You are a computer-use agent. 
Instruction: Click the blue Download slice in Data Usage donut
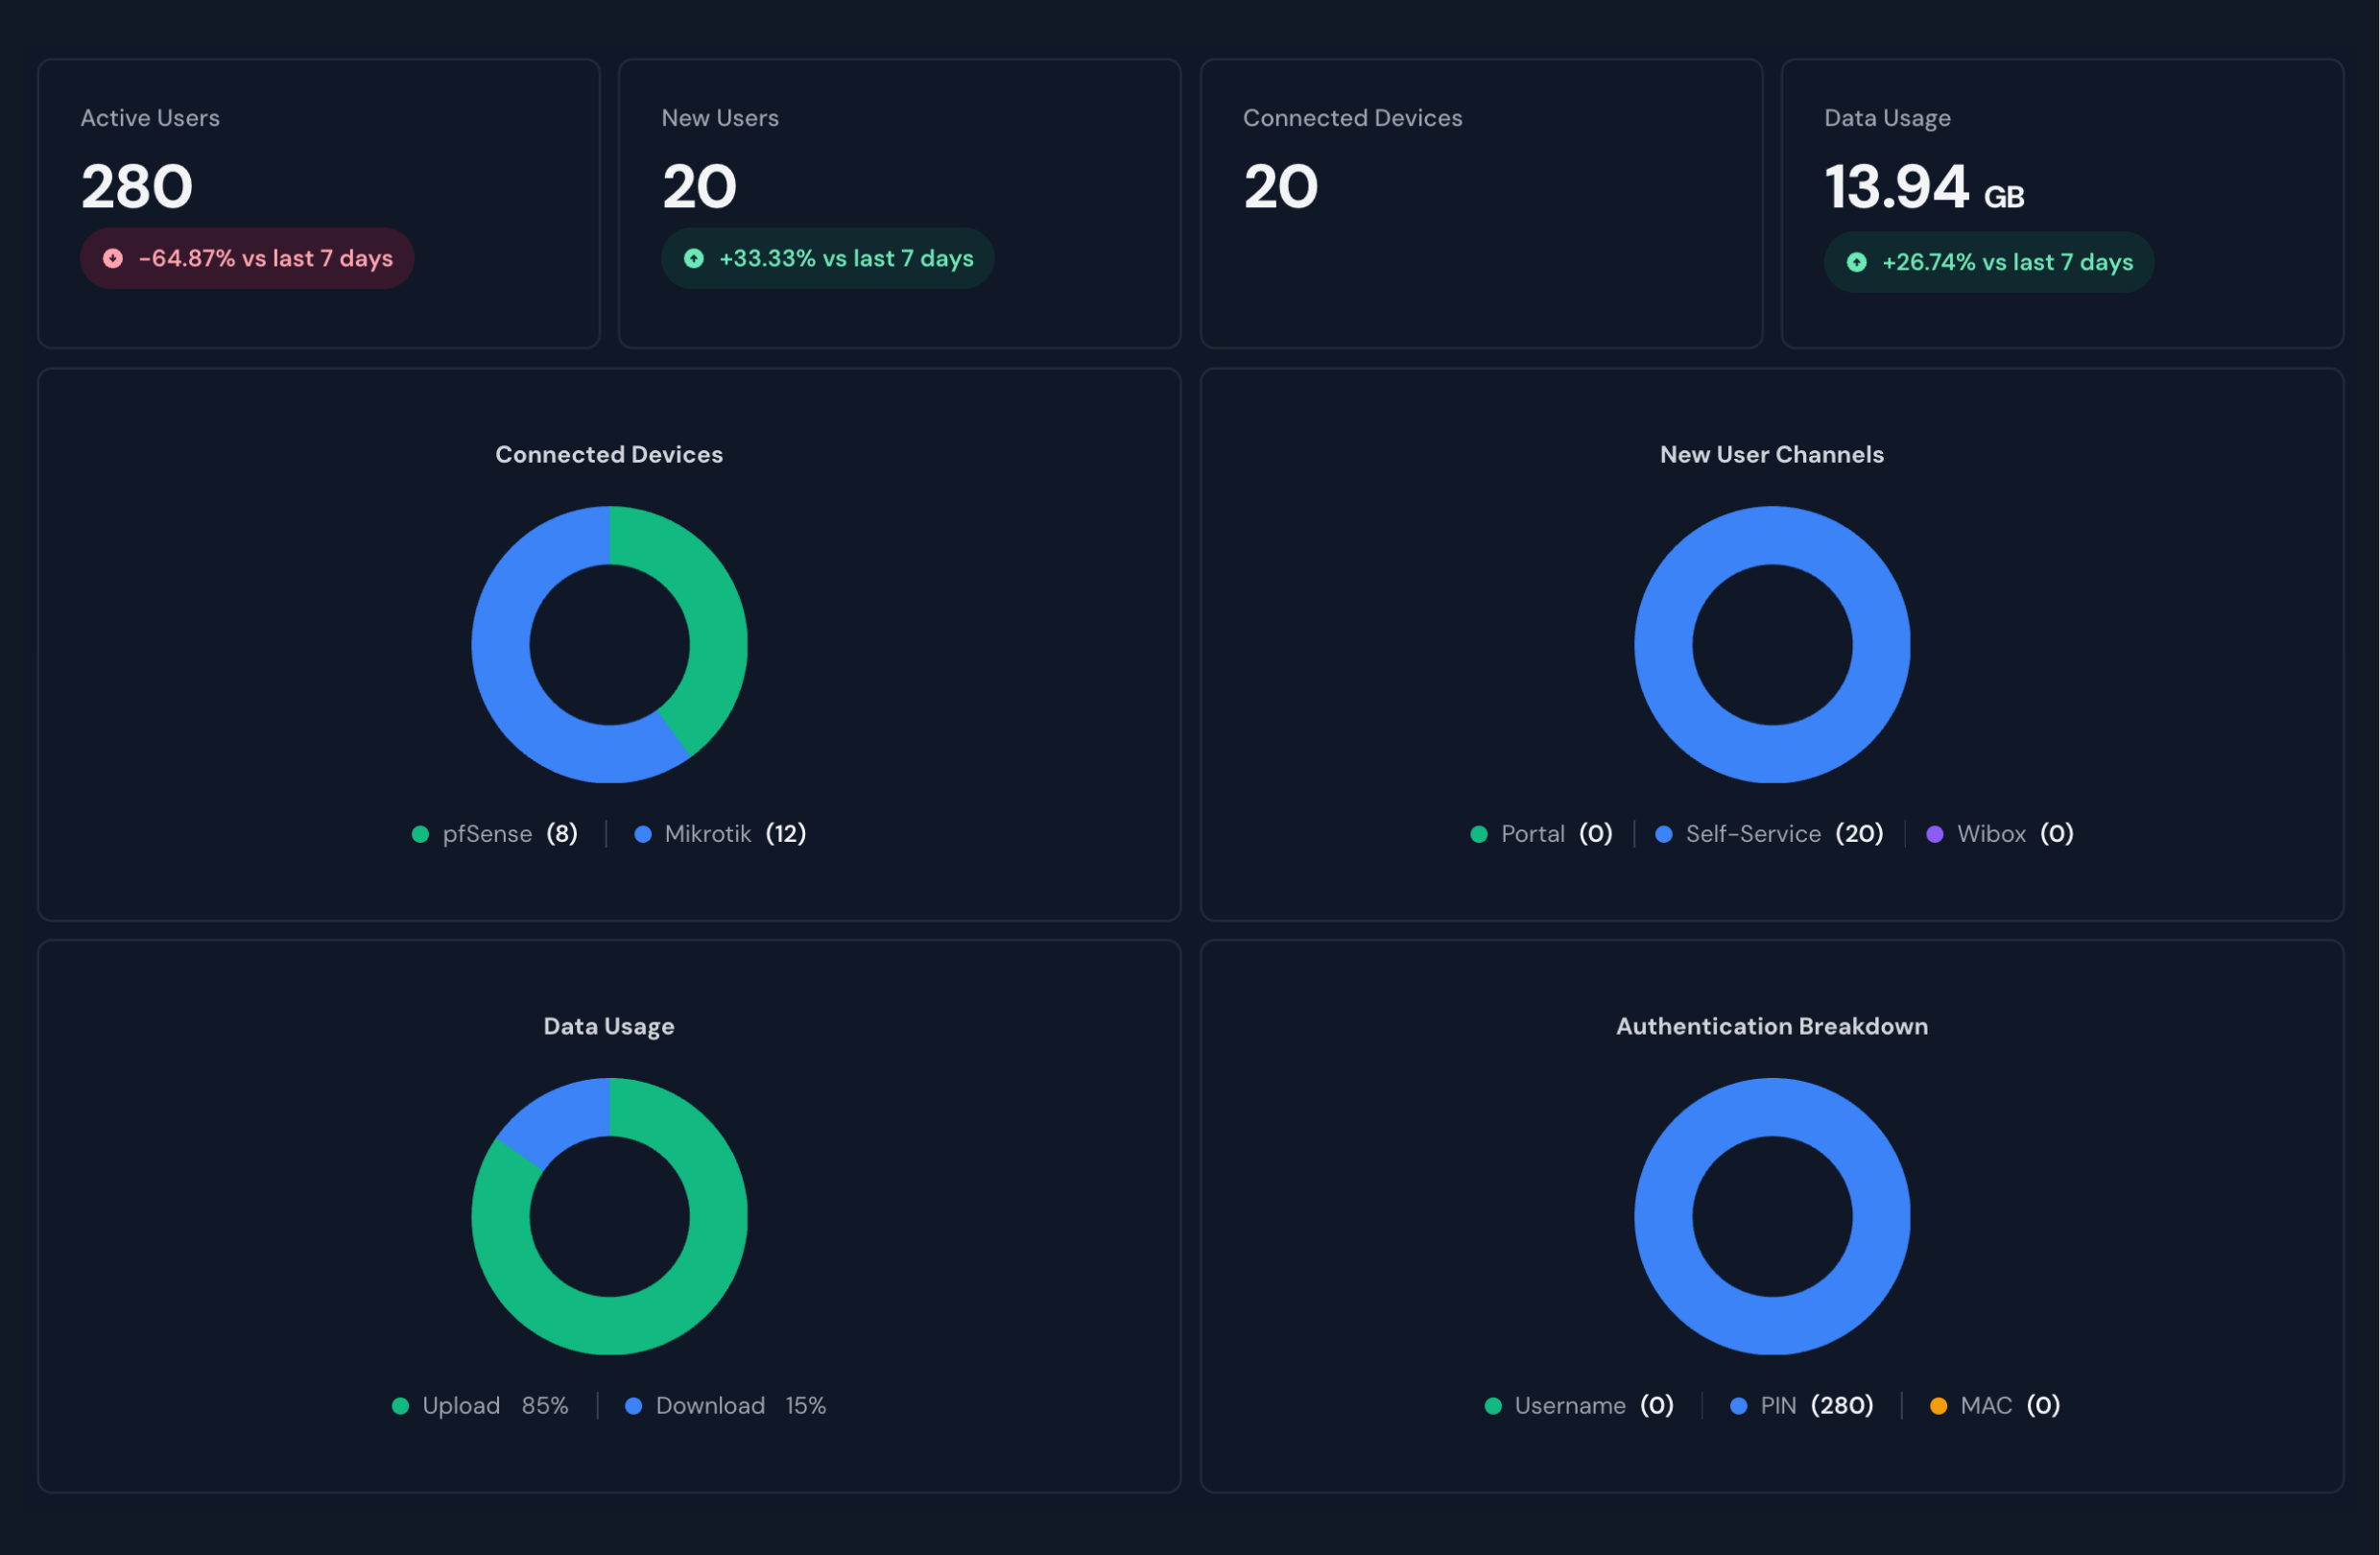pos(562,1120)
